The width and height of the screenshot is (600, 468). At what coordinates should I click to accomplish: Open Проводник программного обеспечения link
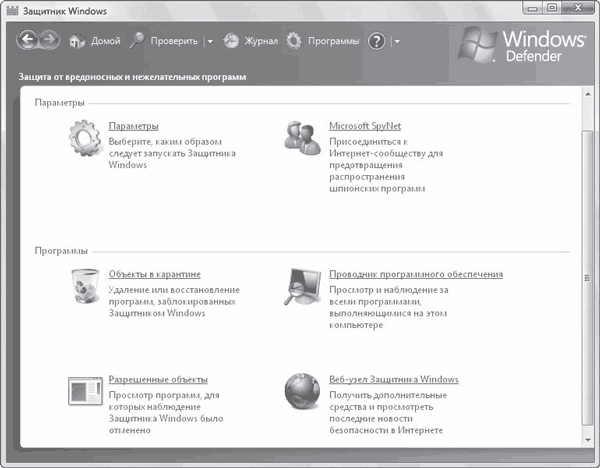click(x=416, y=274)
